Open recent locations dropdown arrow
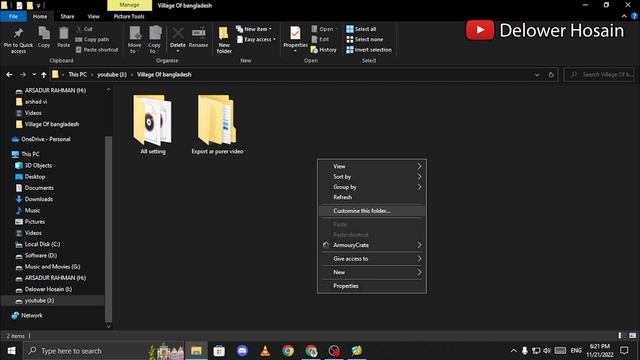The image size is (640, 360). pos(34,75)
